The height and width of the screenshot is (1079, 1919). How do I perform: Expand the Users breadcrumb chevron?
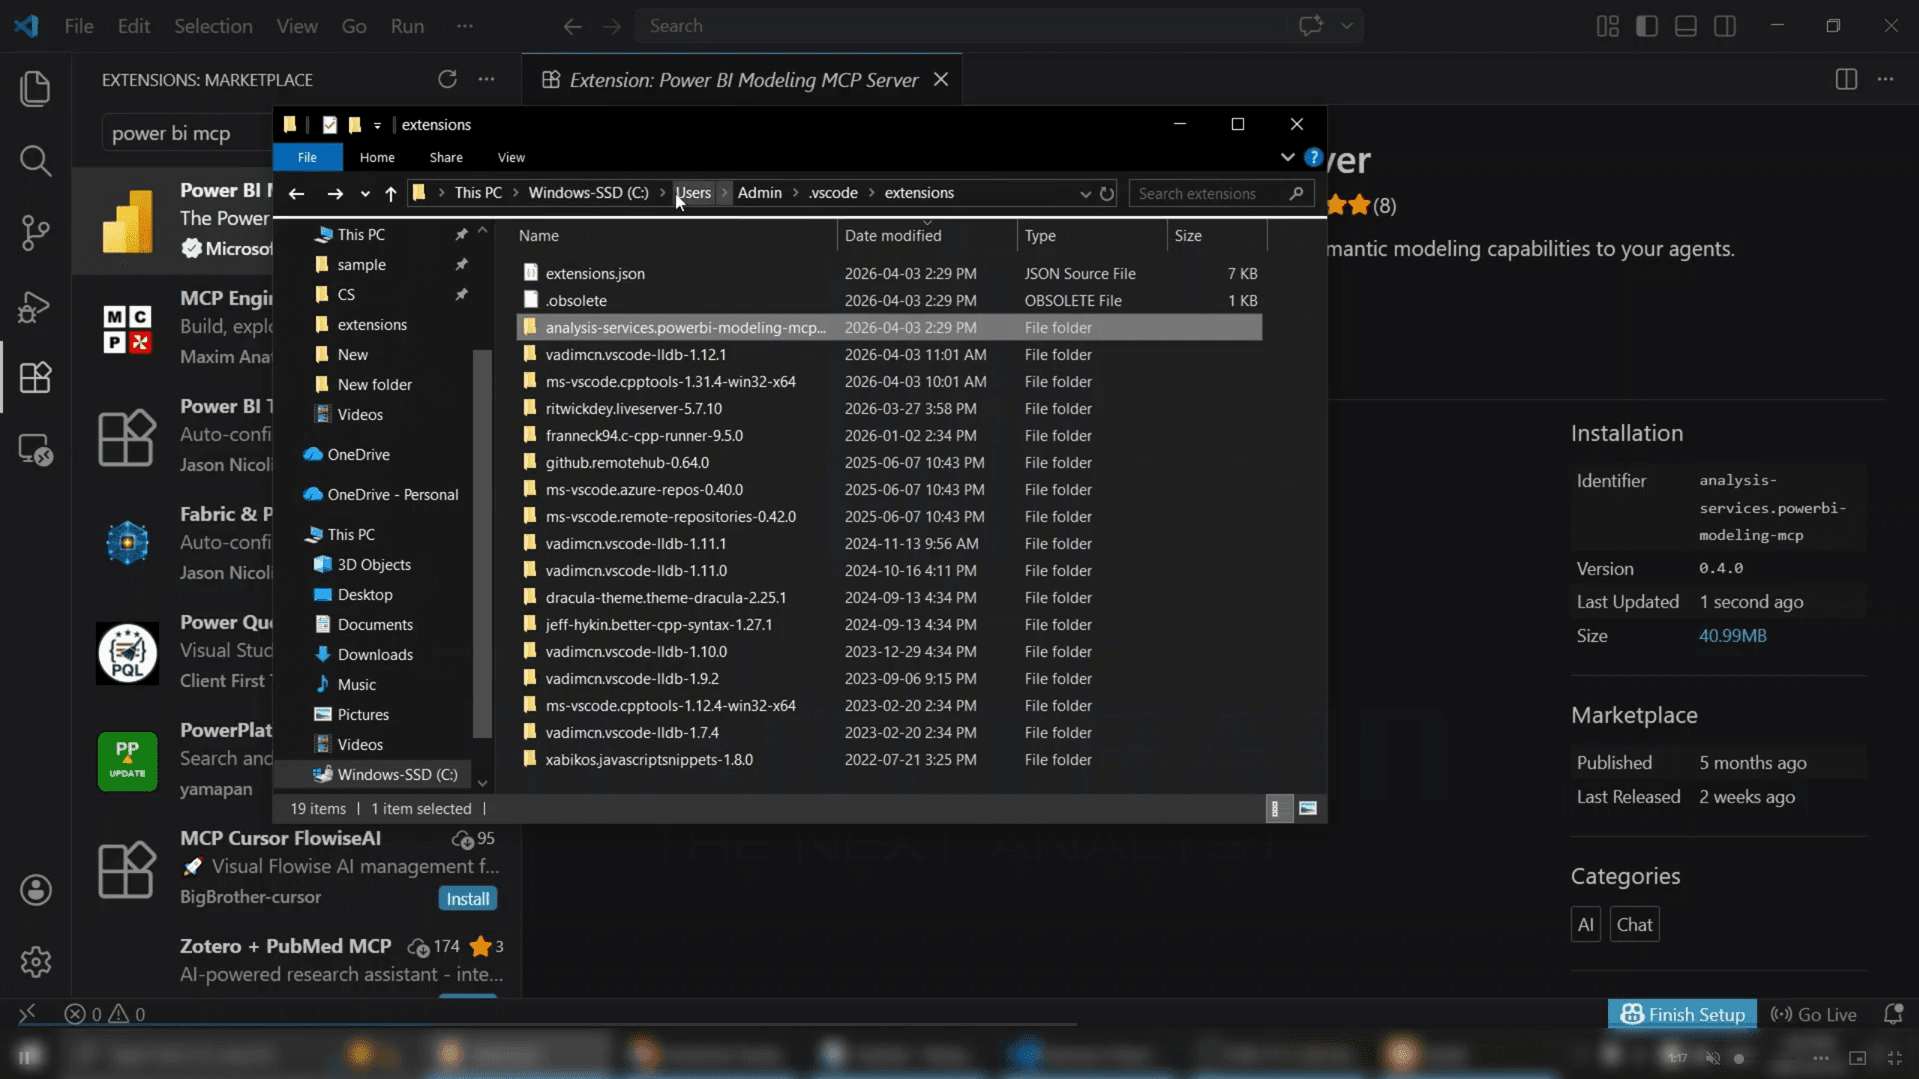click(725, 193)
